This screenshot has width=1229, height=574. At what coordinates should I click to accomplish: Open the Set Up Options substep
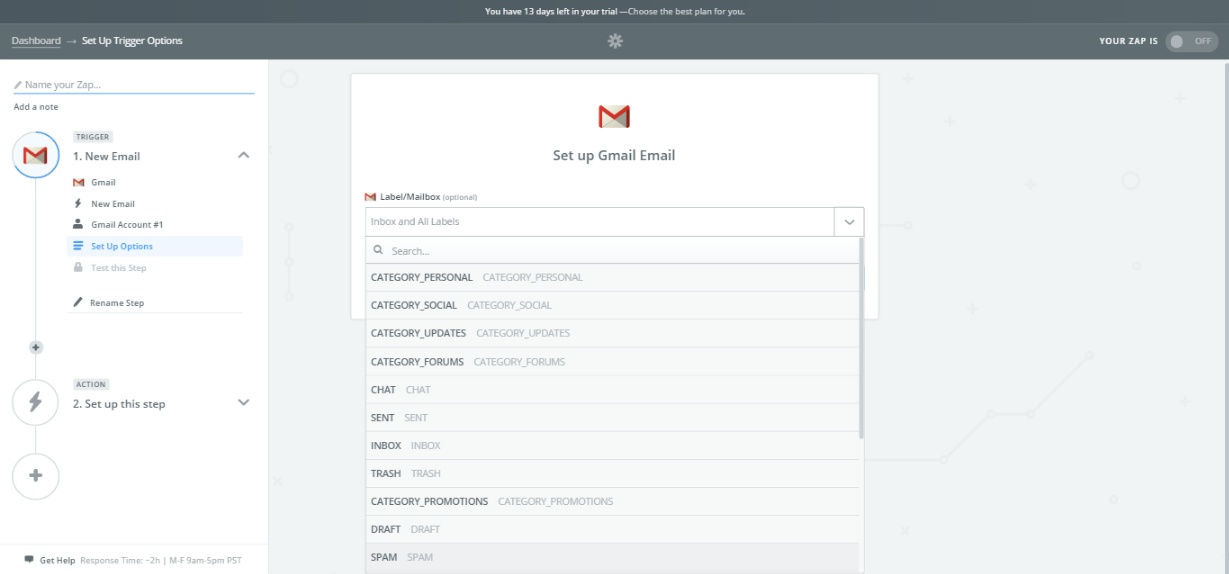[x=155, y=246]
